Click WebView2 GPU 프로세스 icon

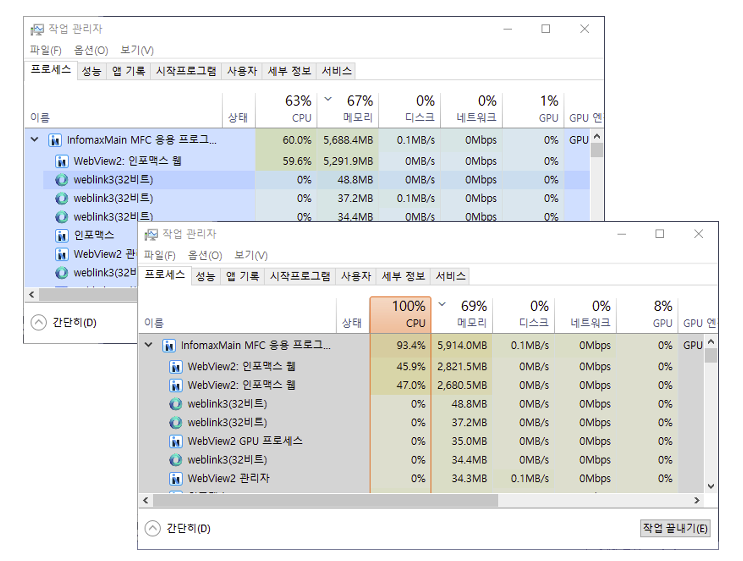pyautogui.click(x=176, y=442)
